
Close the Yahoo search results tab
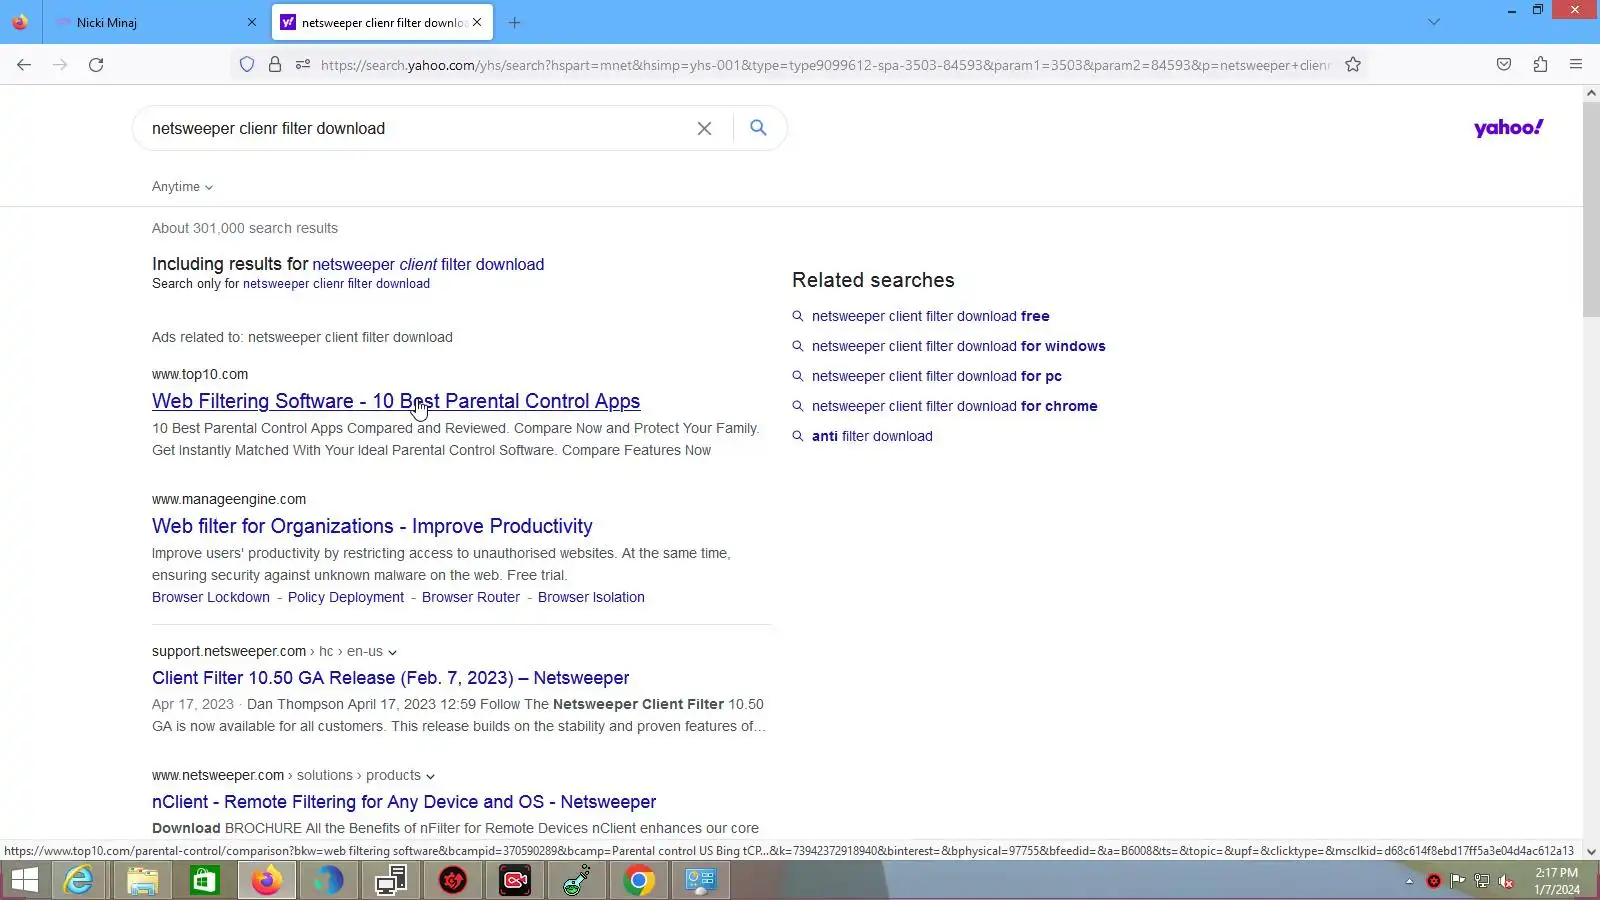point(477,22)
